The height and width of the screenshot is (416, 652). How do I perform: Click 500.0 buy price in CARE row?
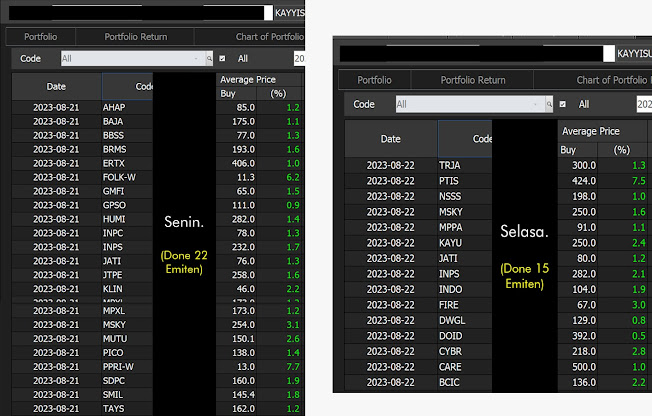point(584,367)
